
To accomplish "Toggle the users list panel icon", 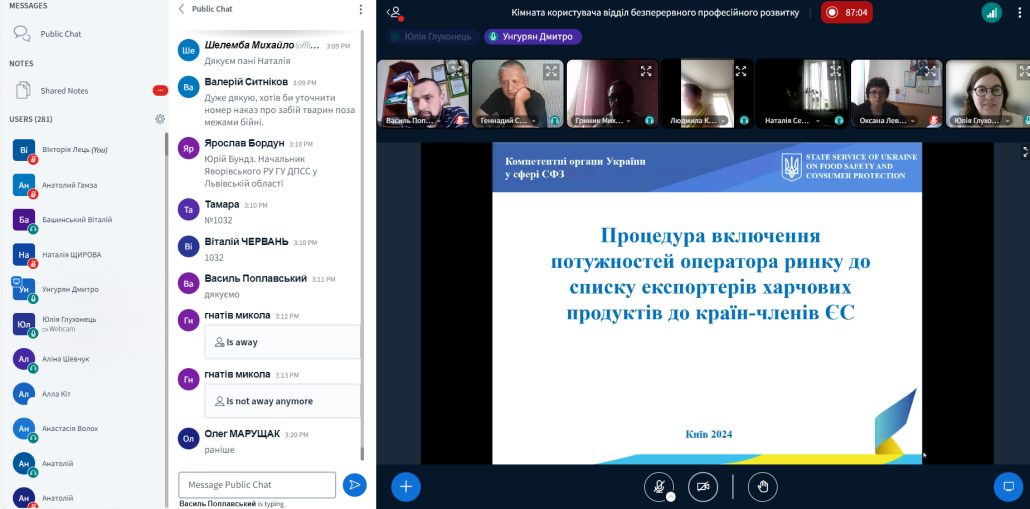I will pyautogui.click(x=395, y=12).
